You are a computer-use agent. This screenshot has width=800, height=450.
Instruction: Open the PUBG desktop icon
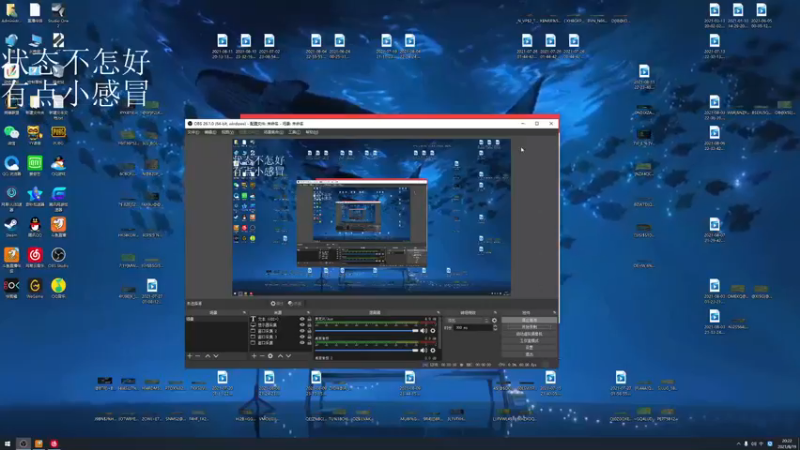[59, 135]
